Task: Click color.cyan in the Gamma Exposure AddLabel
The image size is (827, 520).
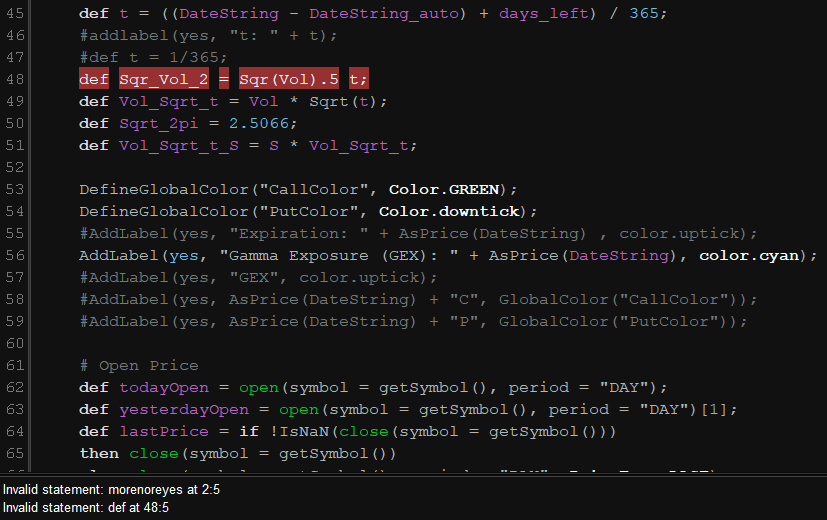Action: [749, 256]
